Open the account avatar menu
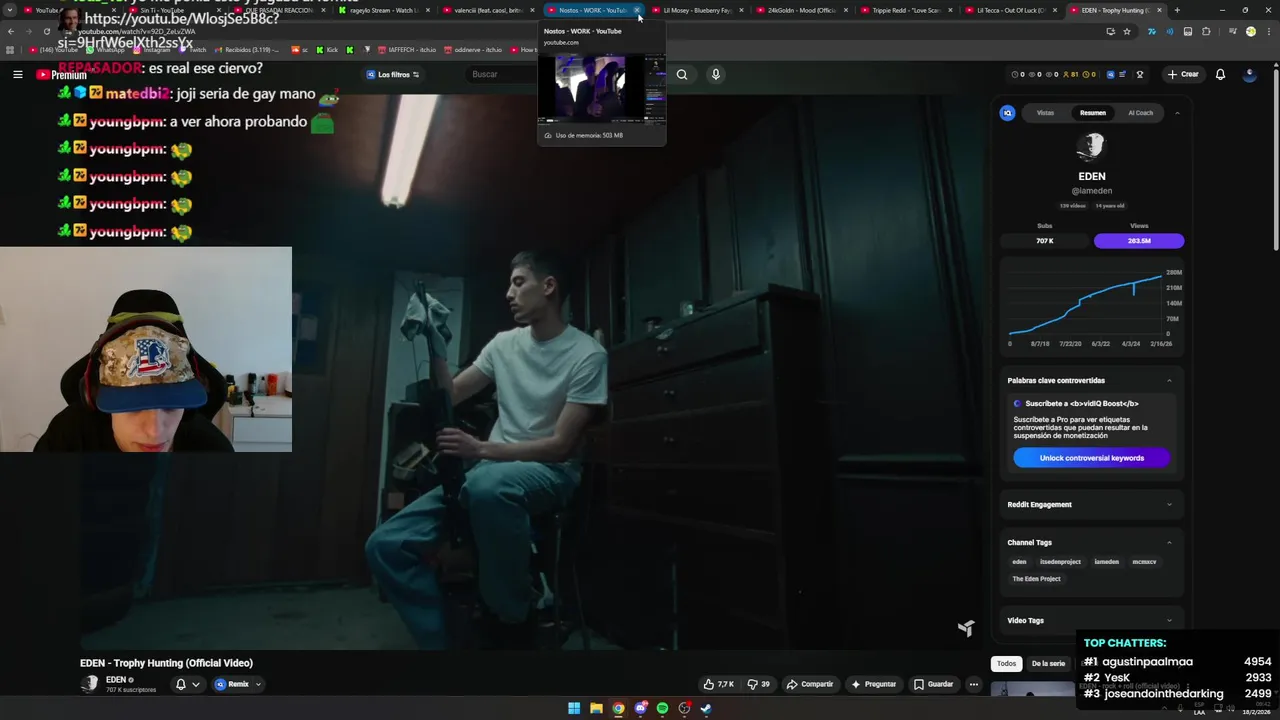The height and width of the screenshot is (720, 1280). (1249, 74)
